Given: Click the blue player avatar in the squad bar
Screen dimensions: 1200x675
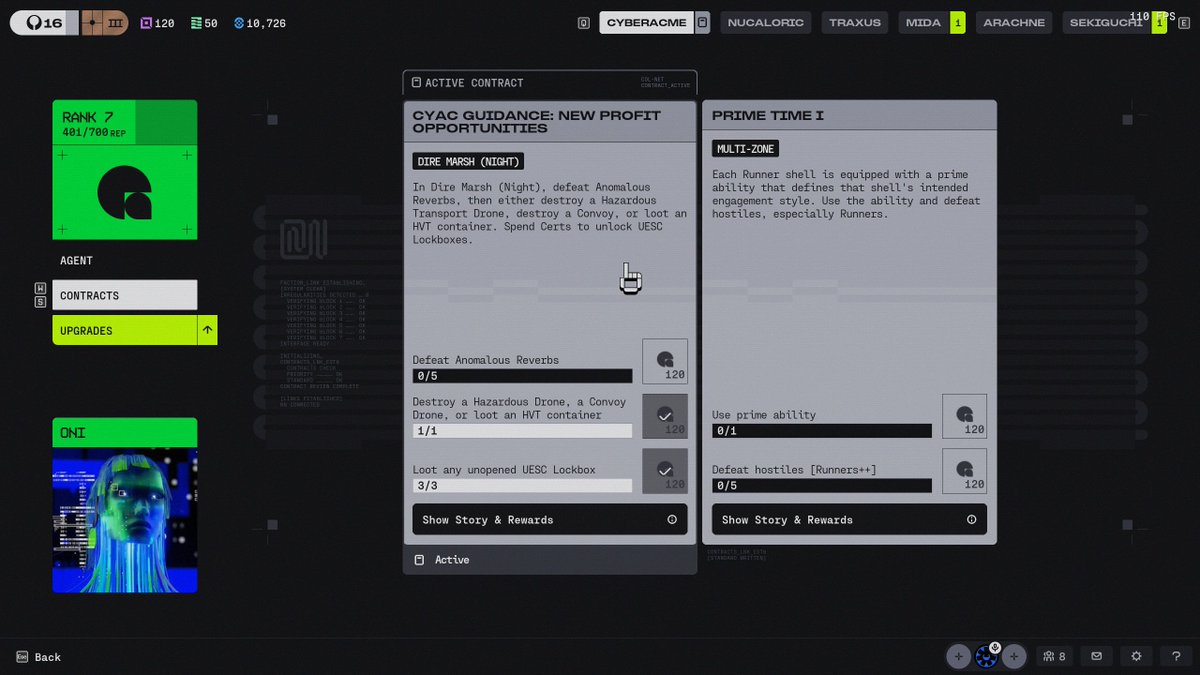Looking at the screenshot, I should click(x=986, y=657).
